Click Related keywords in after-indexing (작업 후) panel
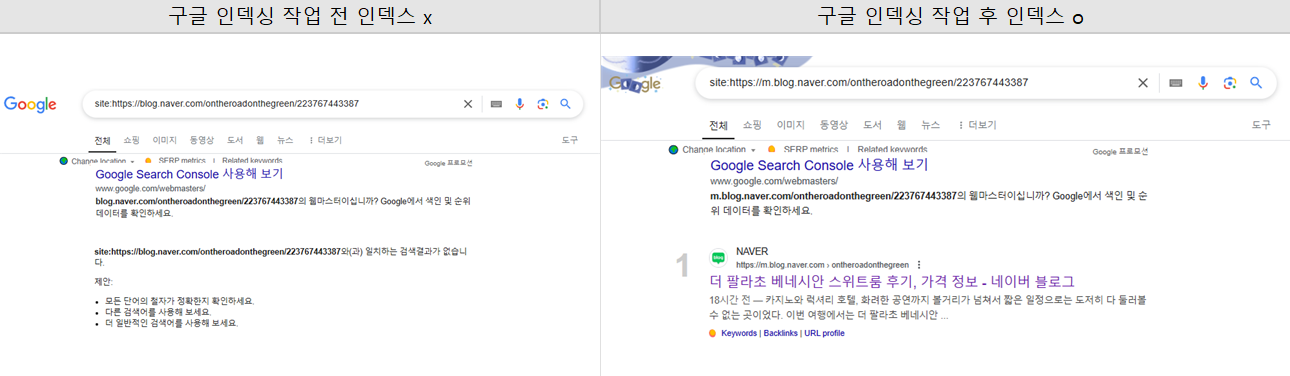1290x376 pixels. pyautogui.click(x=891, y=149)
